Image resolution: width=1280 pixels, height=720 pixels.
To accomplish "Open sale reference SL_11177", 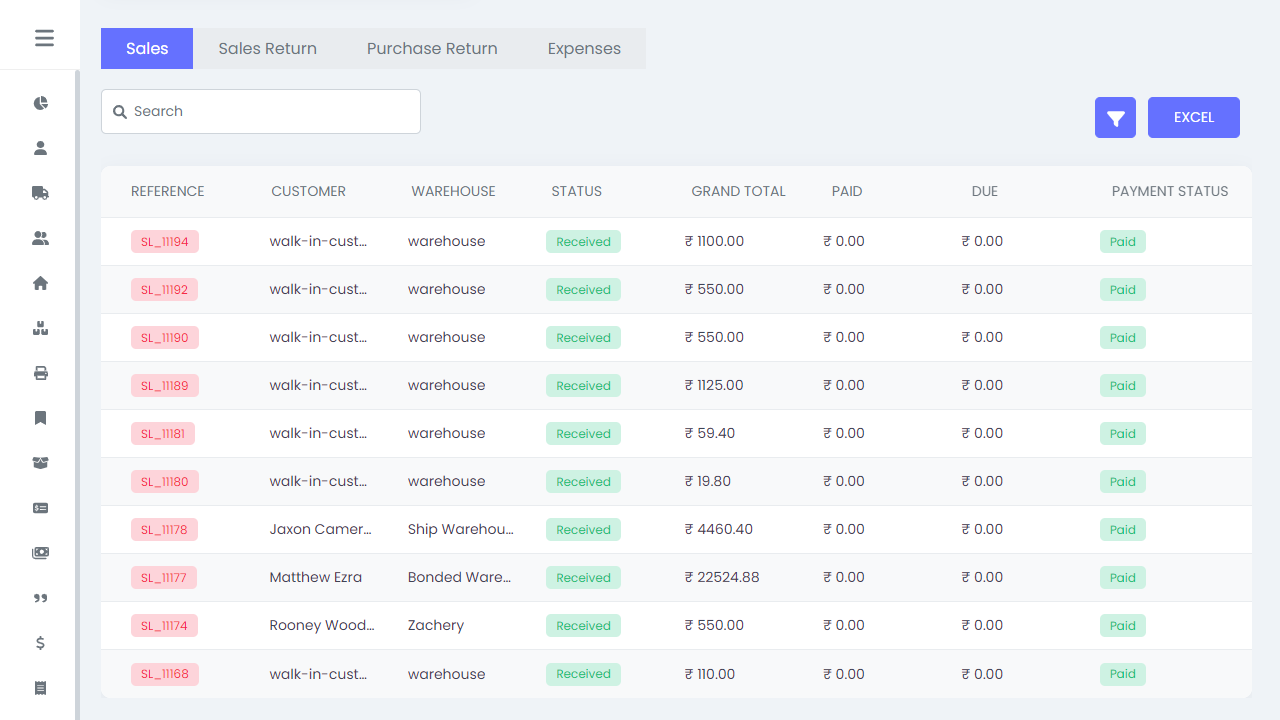I will [164, 577].
